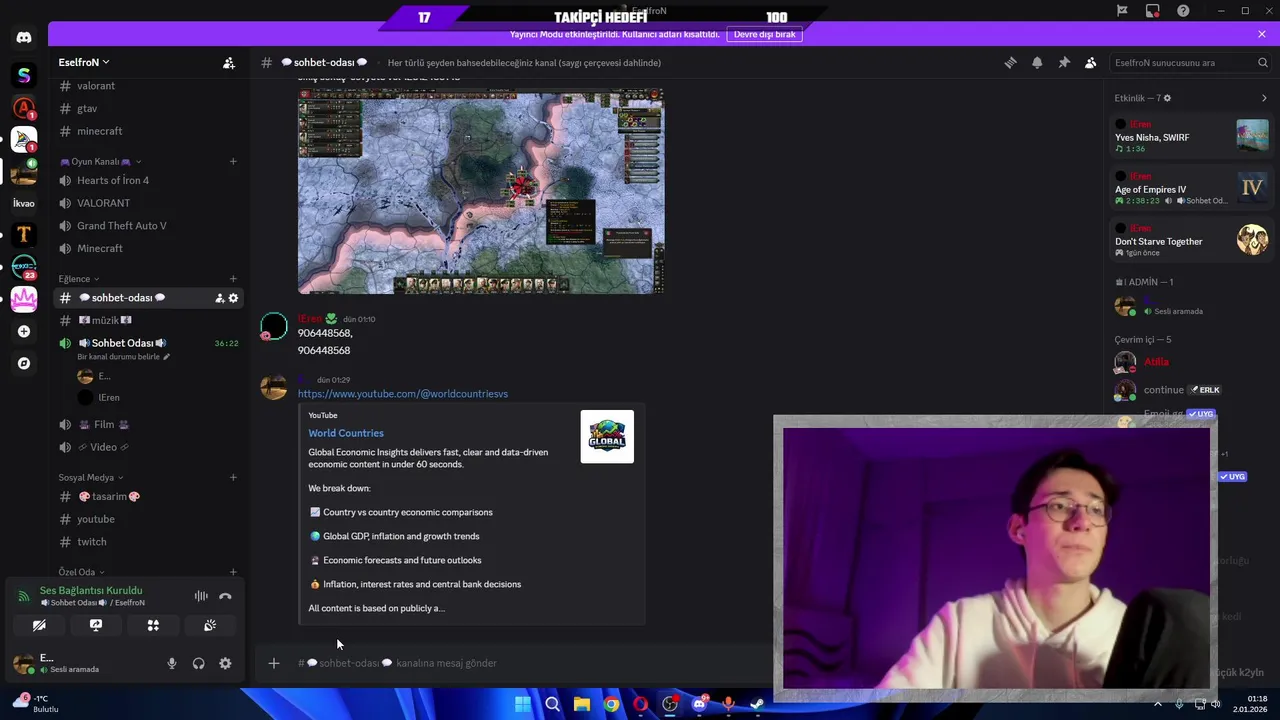Open the inbox icon in title bar
Image resolution: width=1280 pixels, height=720 pixels.
point(1153,10)
